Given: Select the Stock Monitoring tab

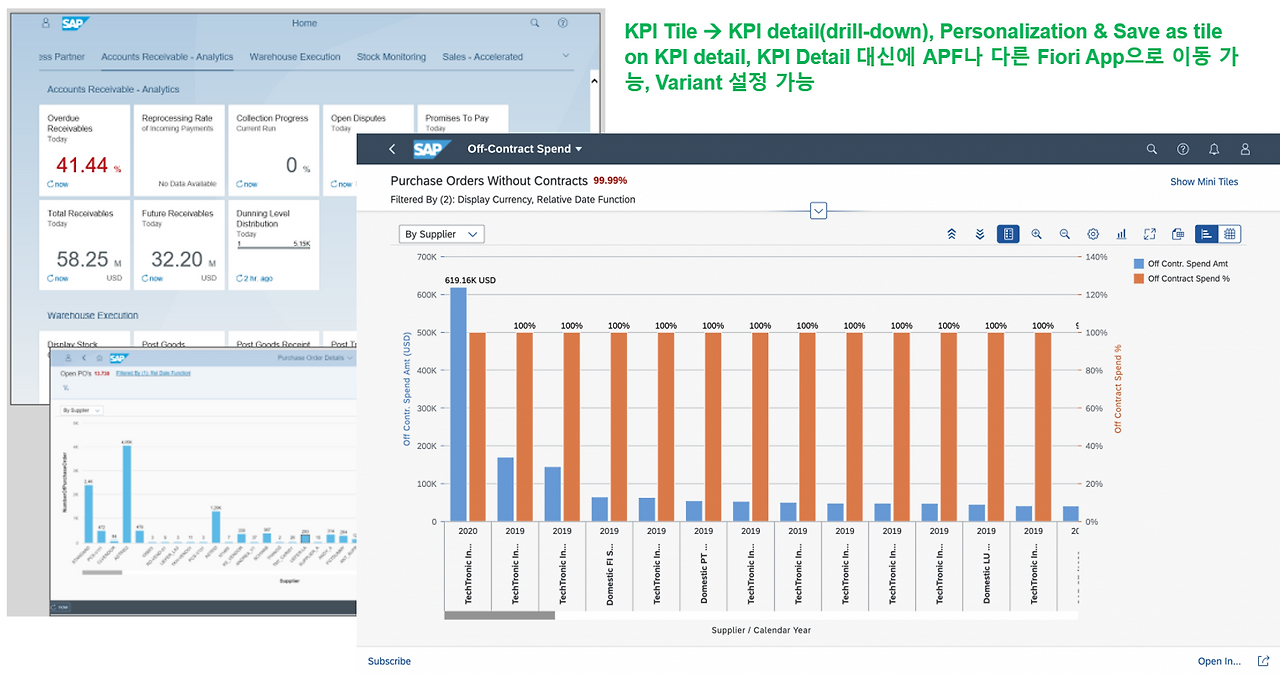Looking at the screenshot, I should click(391, 57).
